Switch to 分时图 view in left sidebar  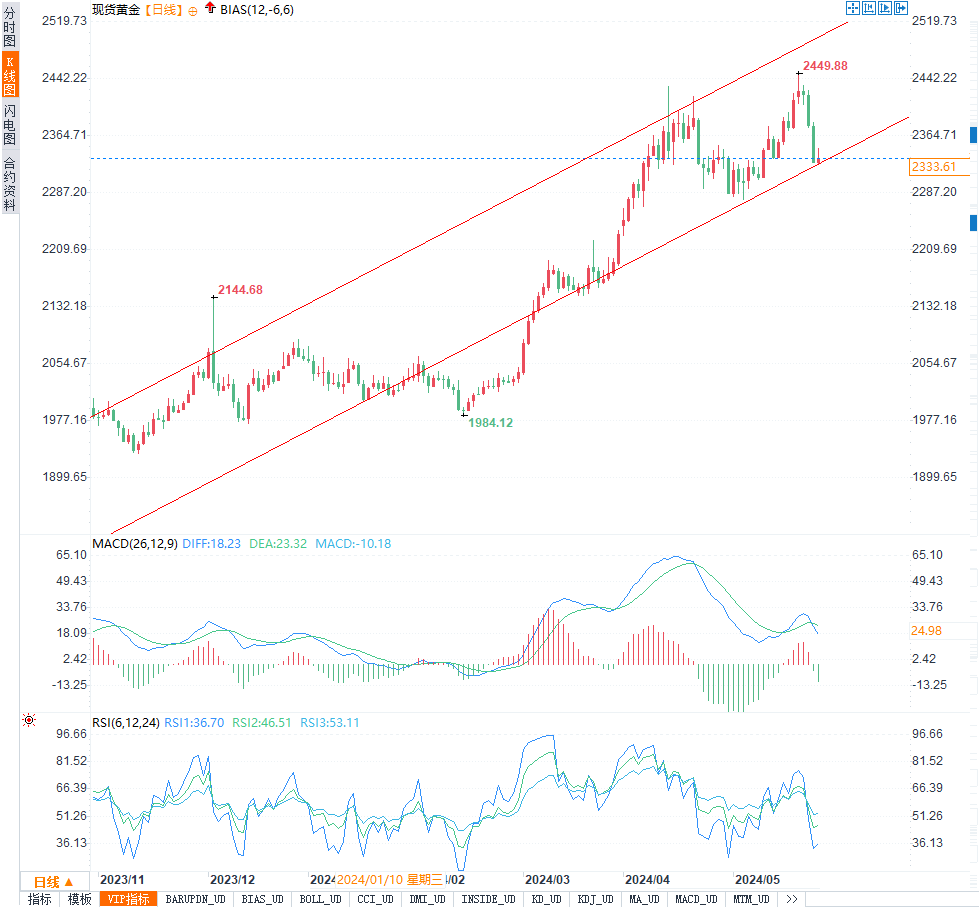[9, 28]
